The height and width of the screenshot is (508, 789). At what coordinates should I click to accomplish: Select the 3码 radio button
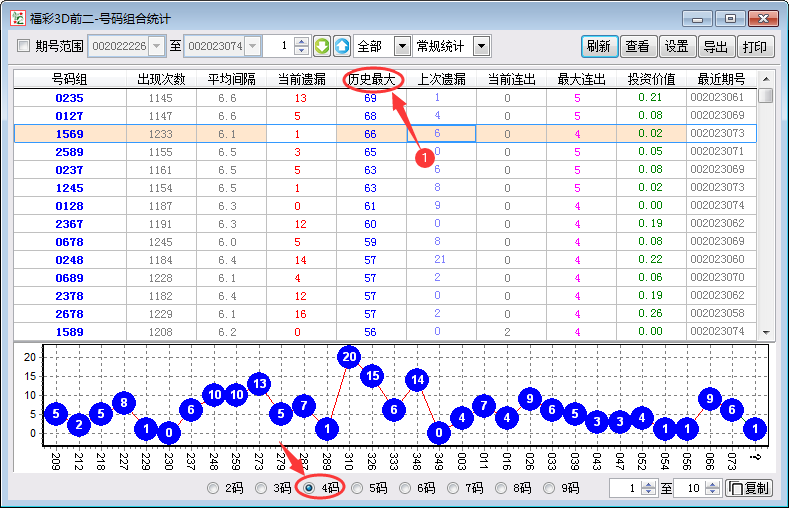pos(261,488)
